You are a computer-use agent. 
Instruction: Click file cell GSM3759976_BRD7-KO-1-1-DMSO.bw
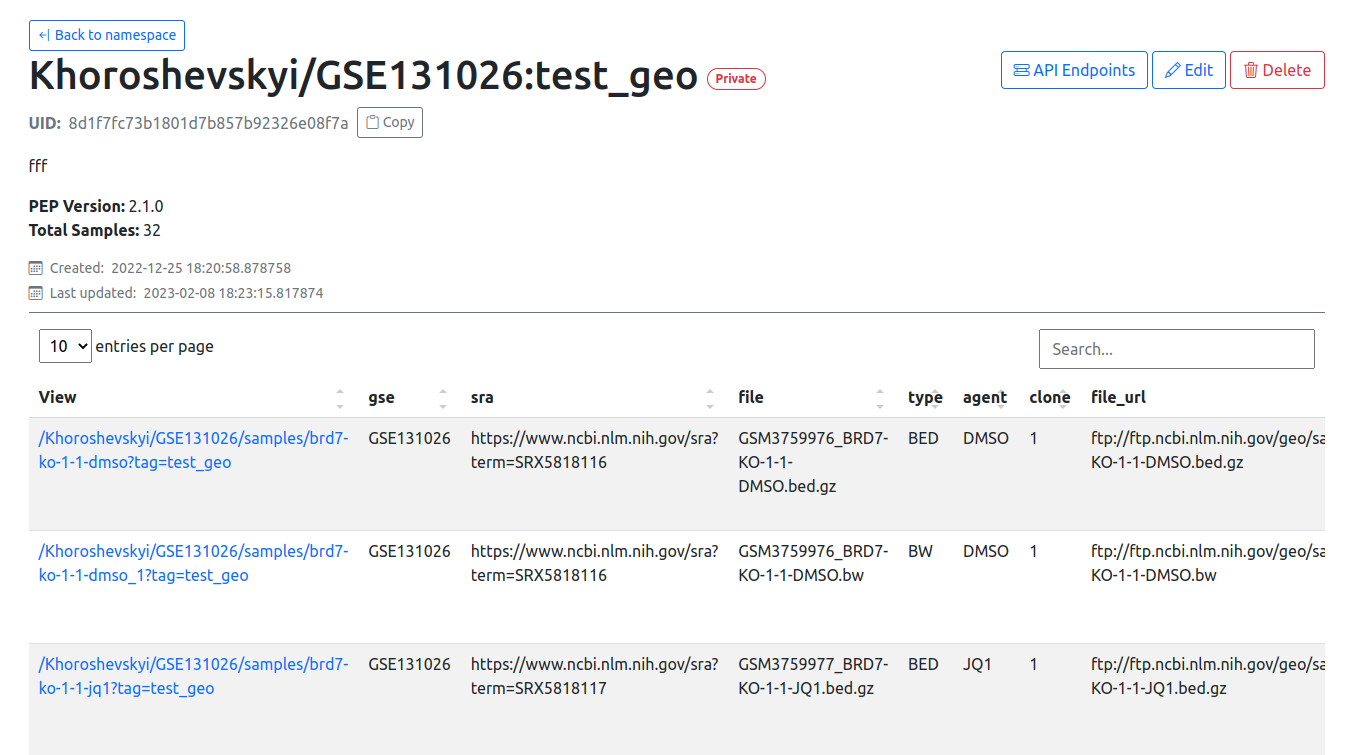pos(813,563)
